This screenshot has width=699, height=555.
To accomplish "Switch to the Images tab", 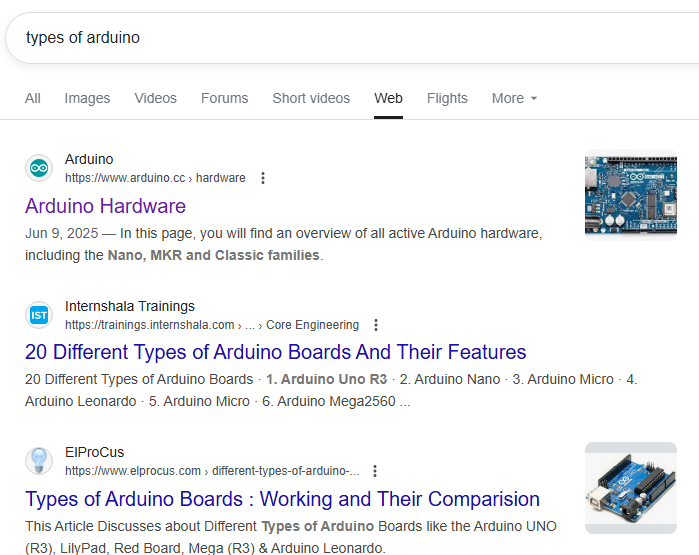I will pos(87,98).
